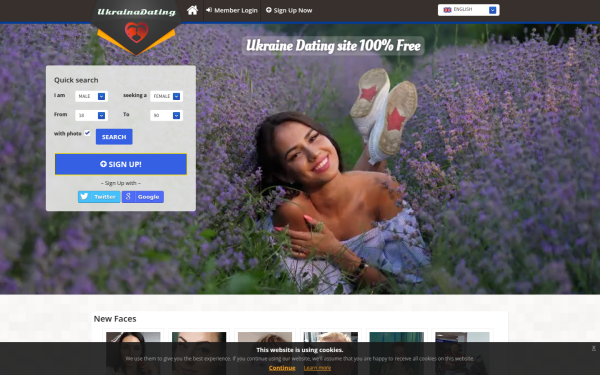Click the 'Quick search' heading
This screenshot has height=375, width=600.
76,80
